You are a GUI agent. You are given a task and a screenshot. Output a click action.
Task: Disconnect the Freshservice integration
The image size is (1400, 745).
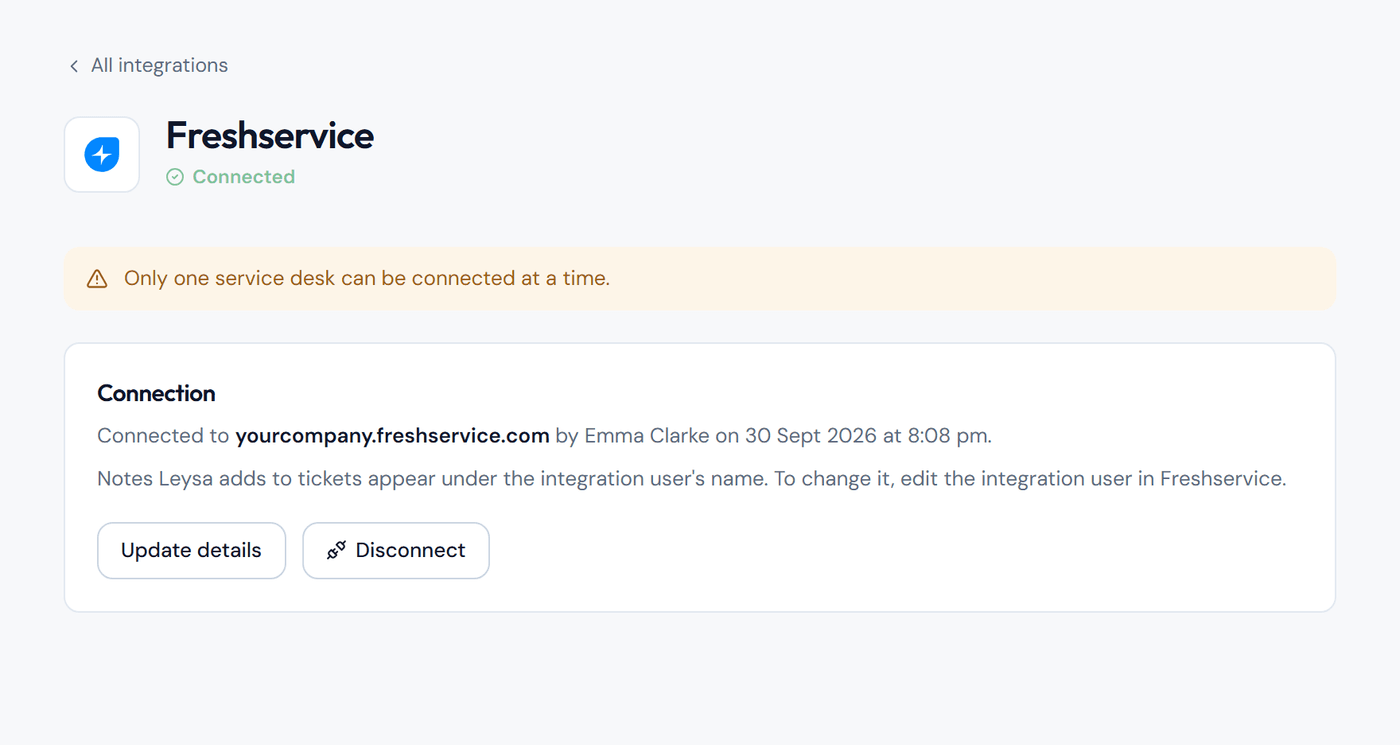click(x=396, y=550)
